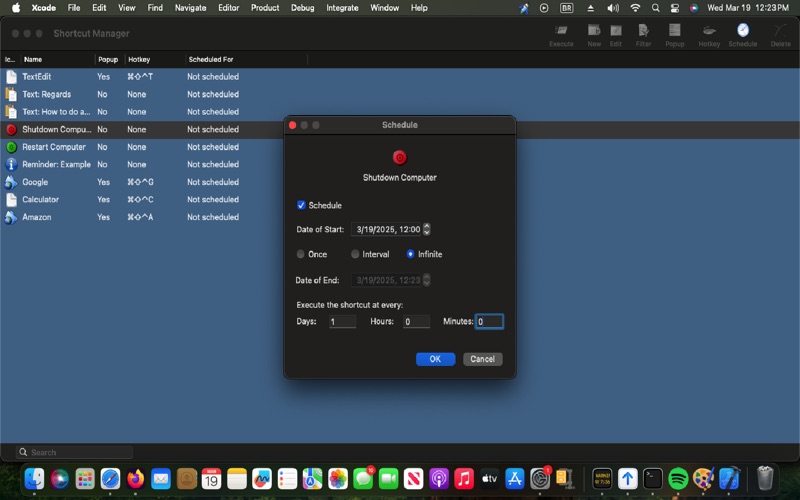
Task: Open Spotlight search in menu bar
Action: (656, 8)
